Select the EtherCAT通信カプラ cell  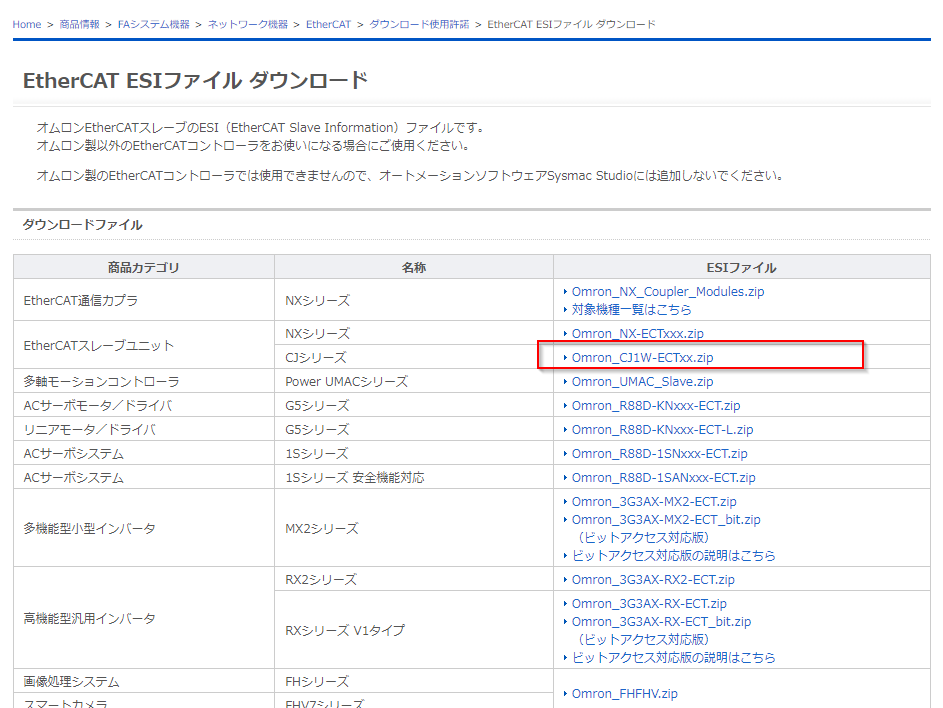(144, 300)
